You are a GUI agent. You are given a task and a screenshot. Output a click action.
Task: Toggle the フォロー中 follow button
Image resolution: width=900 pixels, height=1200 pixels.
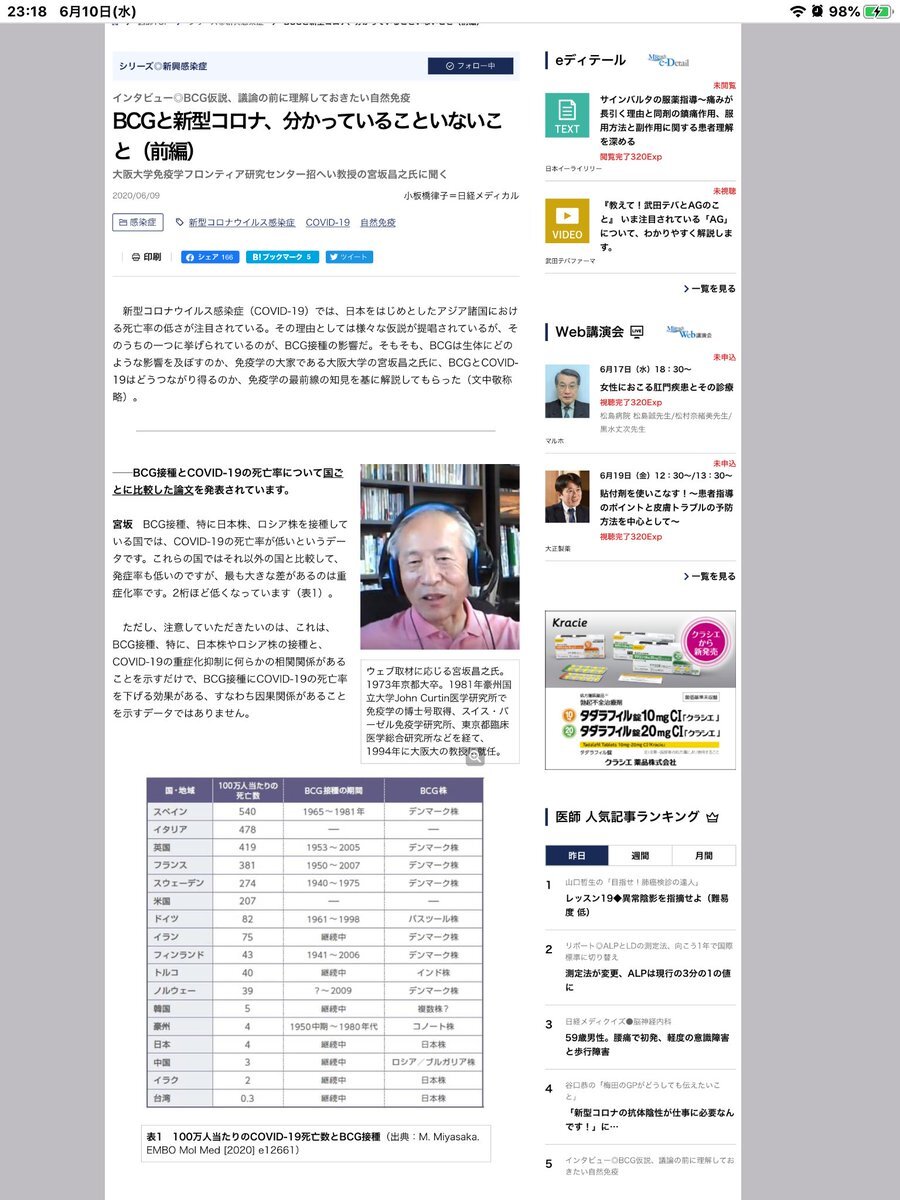tap(469, 66)
